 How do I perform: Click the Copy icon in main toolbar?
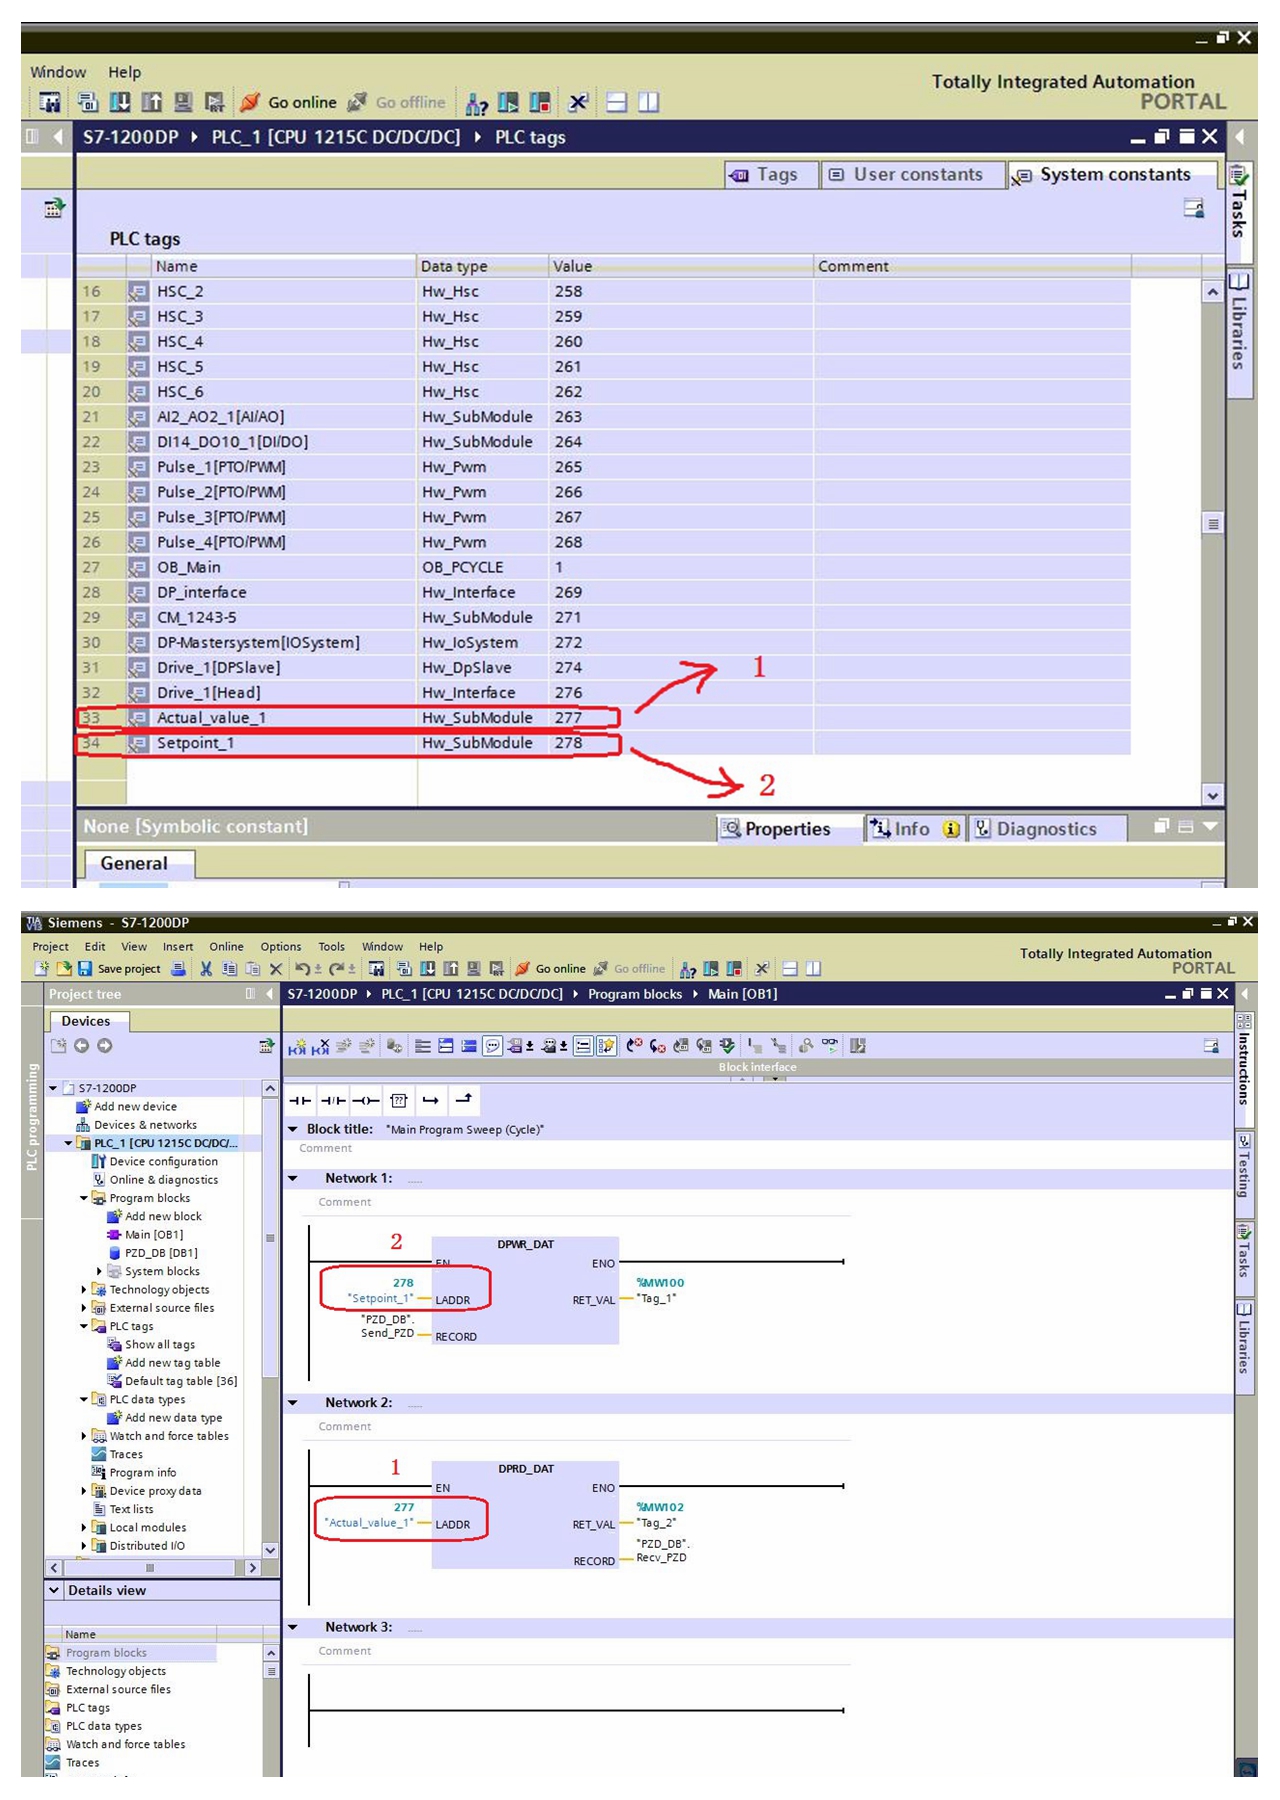[229, 968]
